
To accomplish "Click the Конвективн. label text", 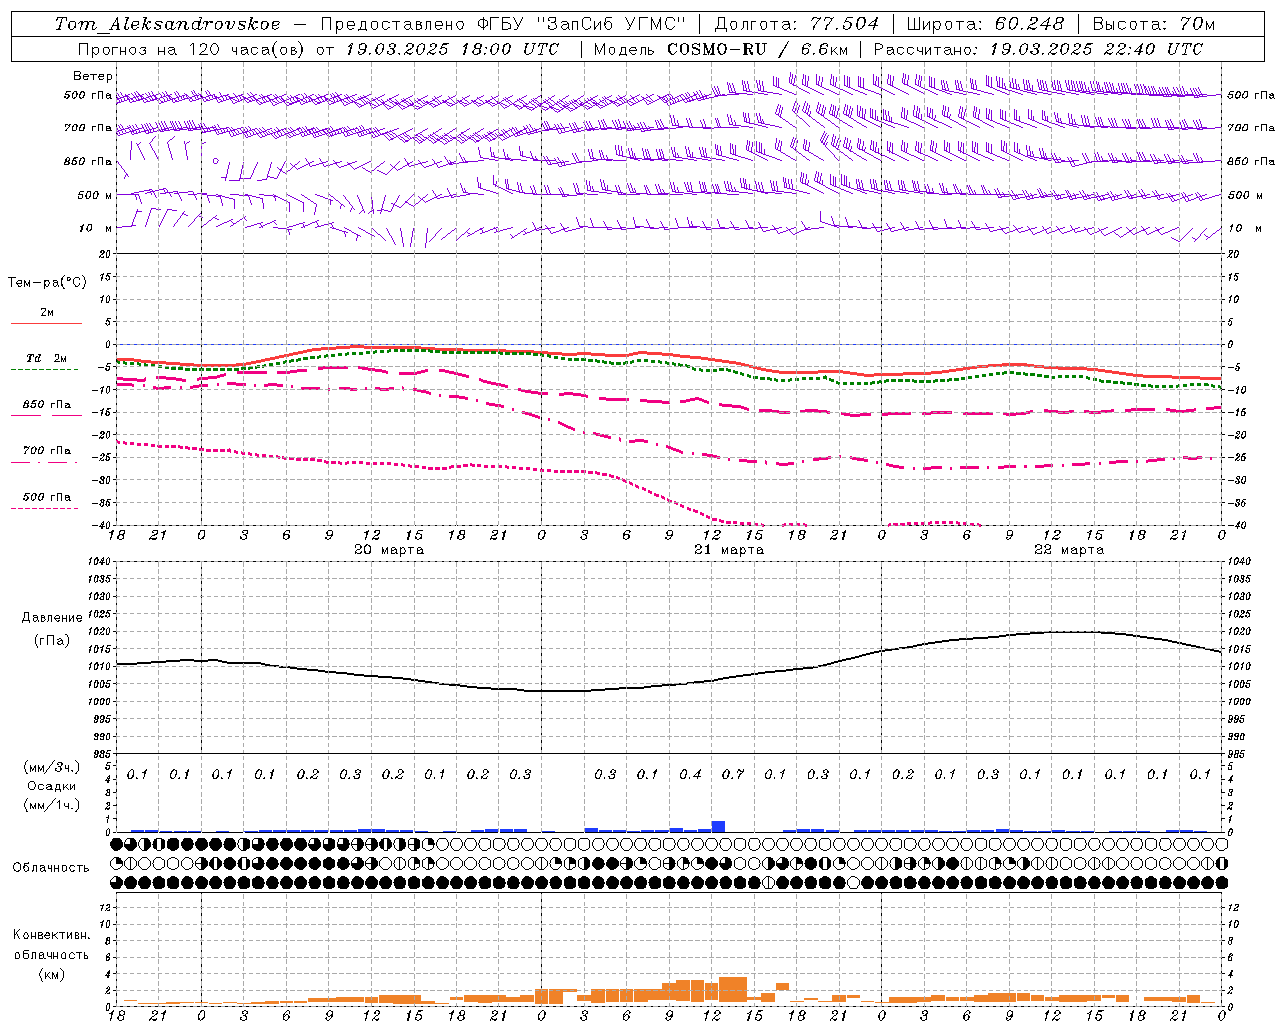I will pyautogui.click(x=51, y=935).
